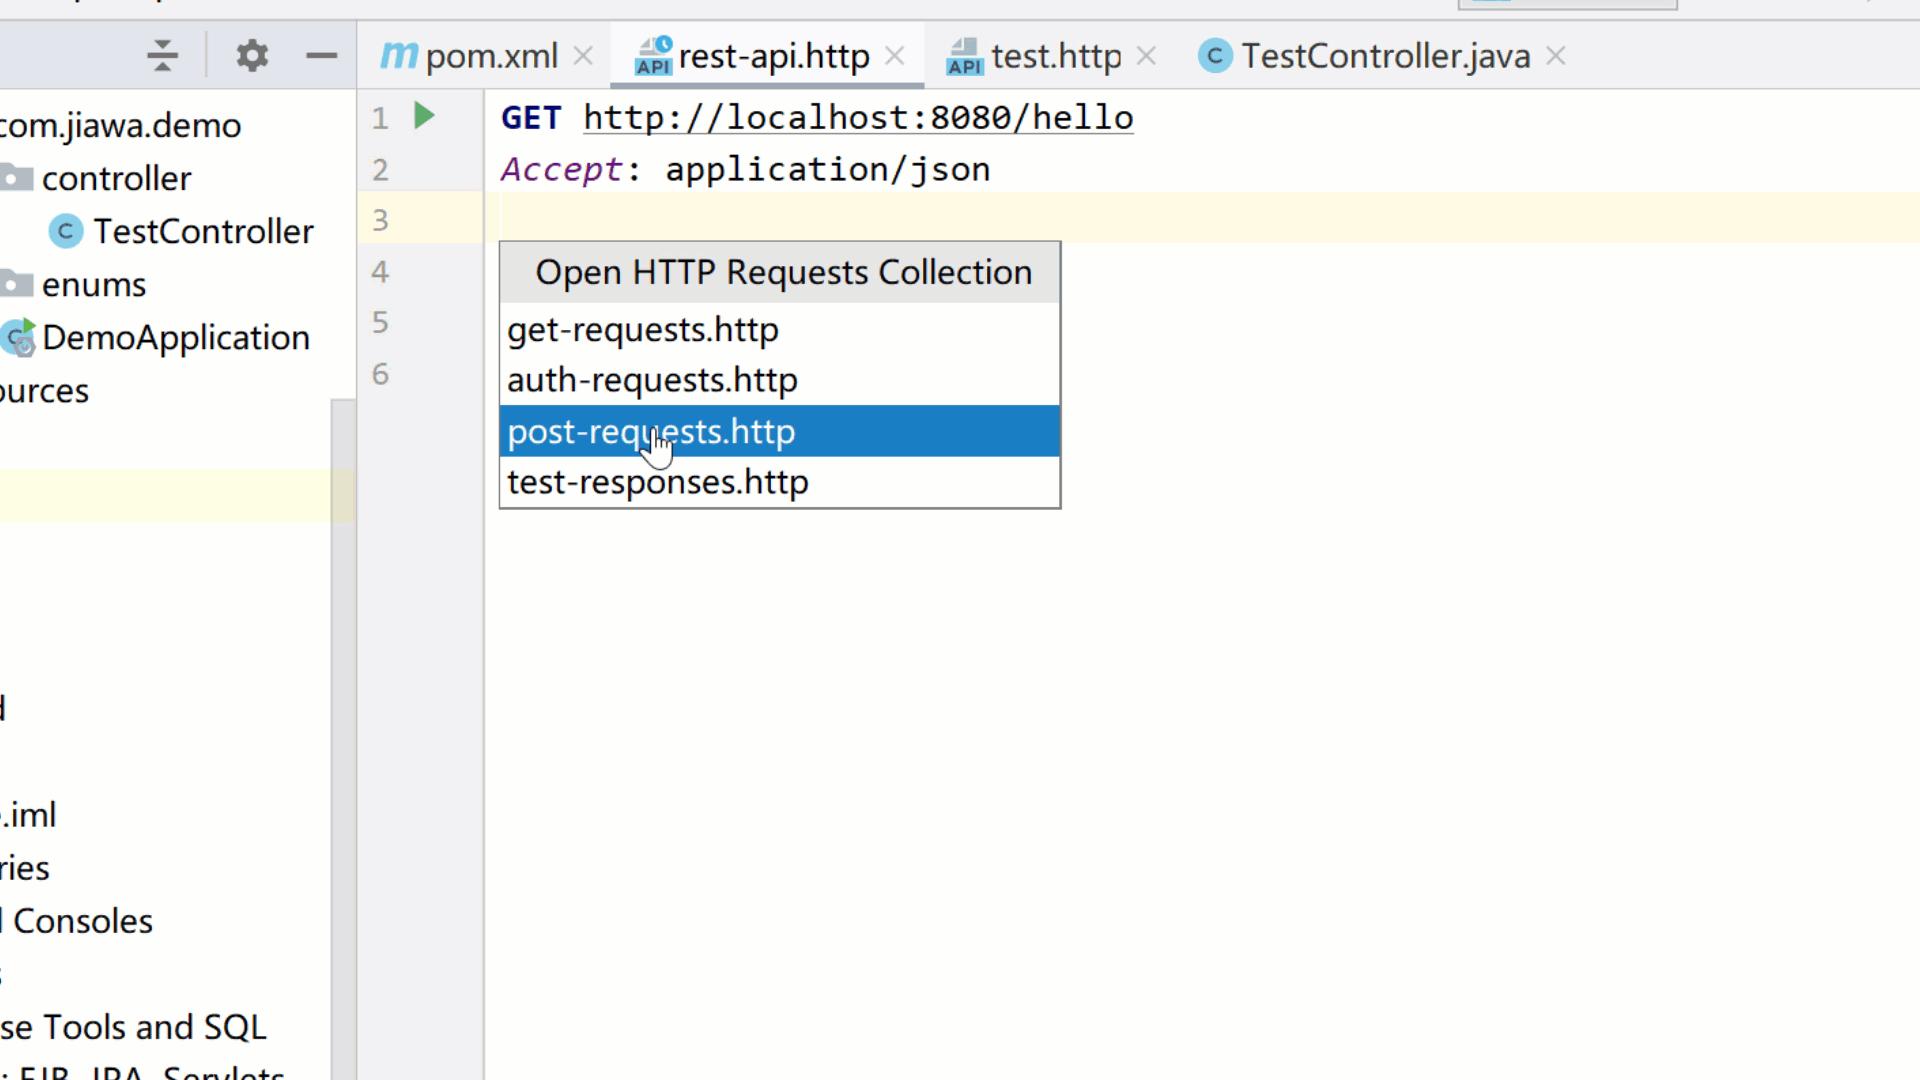Click the DemoApplication Spring Boot icon

18,338
